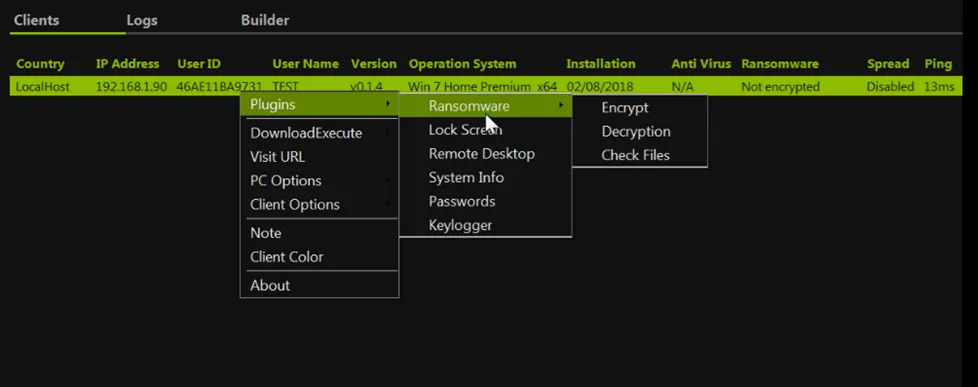Open the Plugins submenu entry
This screenshot has width=978, height=387.
click(x=319, y=104)
